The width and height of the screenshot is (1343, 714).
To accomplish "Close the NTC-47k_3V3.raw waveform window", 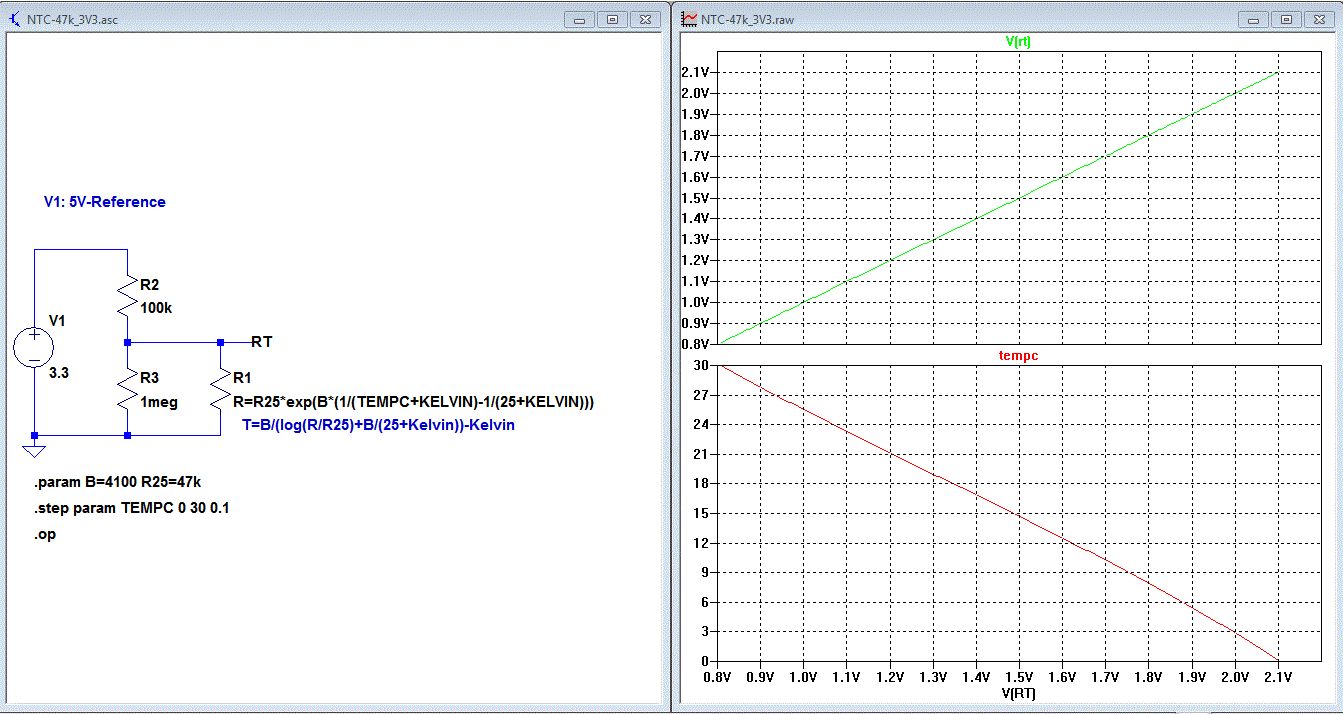I will point(1321,19).
